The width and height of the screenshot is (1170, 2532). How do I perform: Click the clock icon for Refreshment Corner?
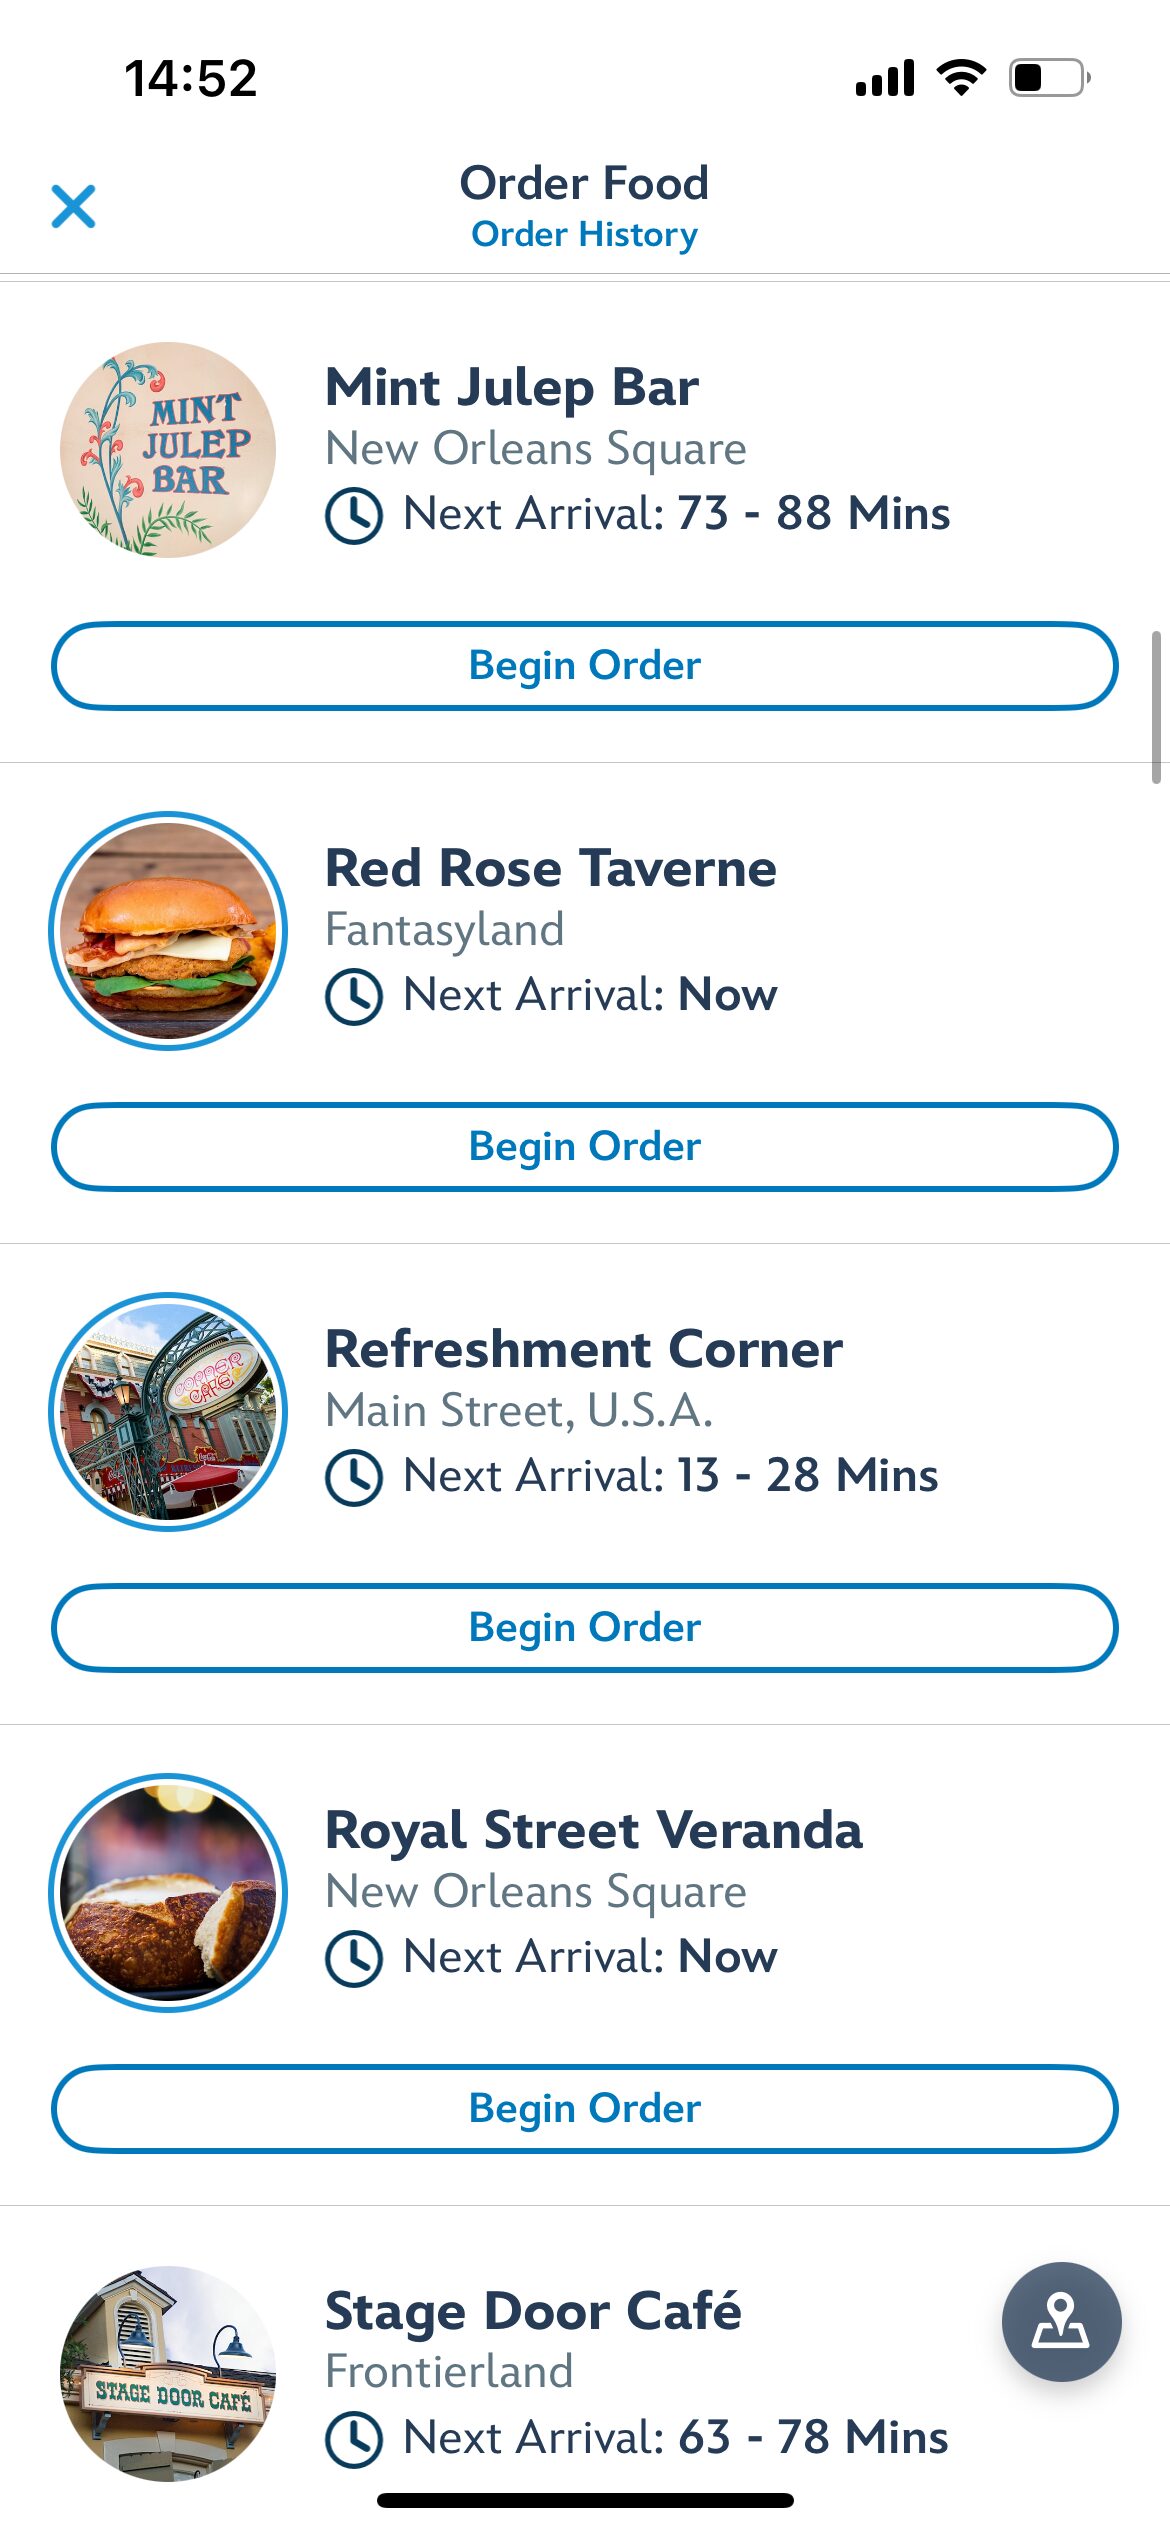click(x=354, y=1478)
